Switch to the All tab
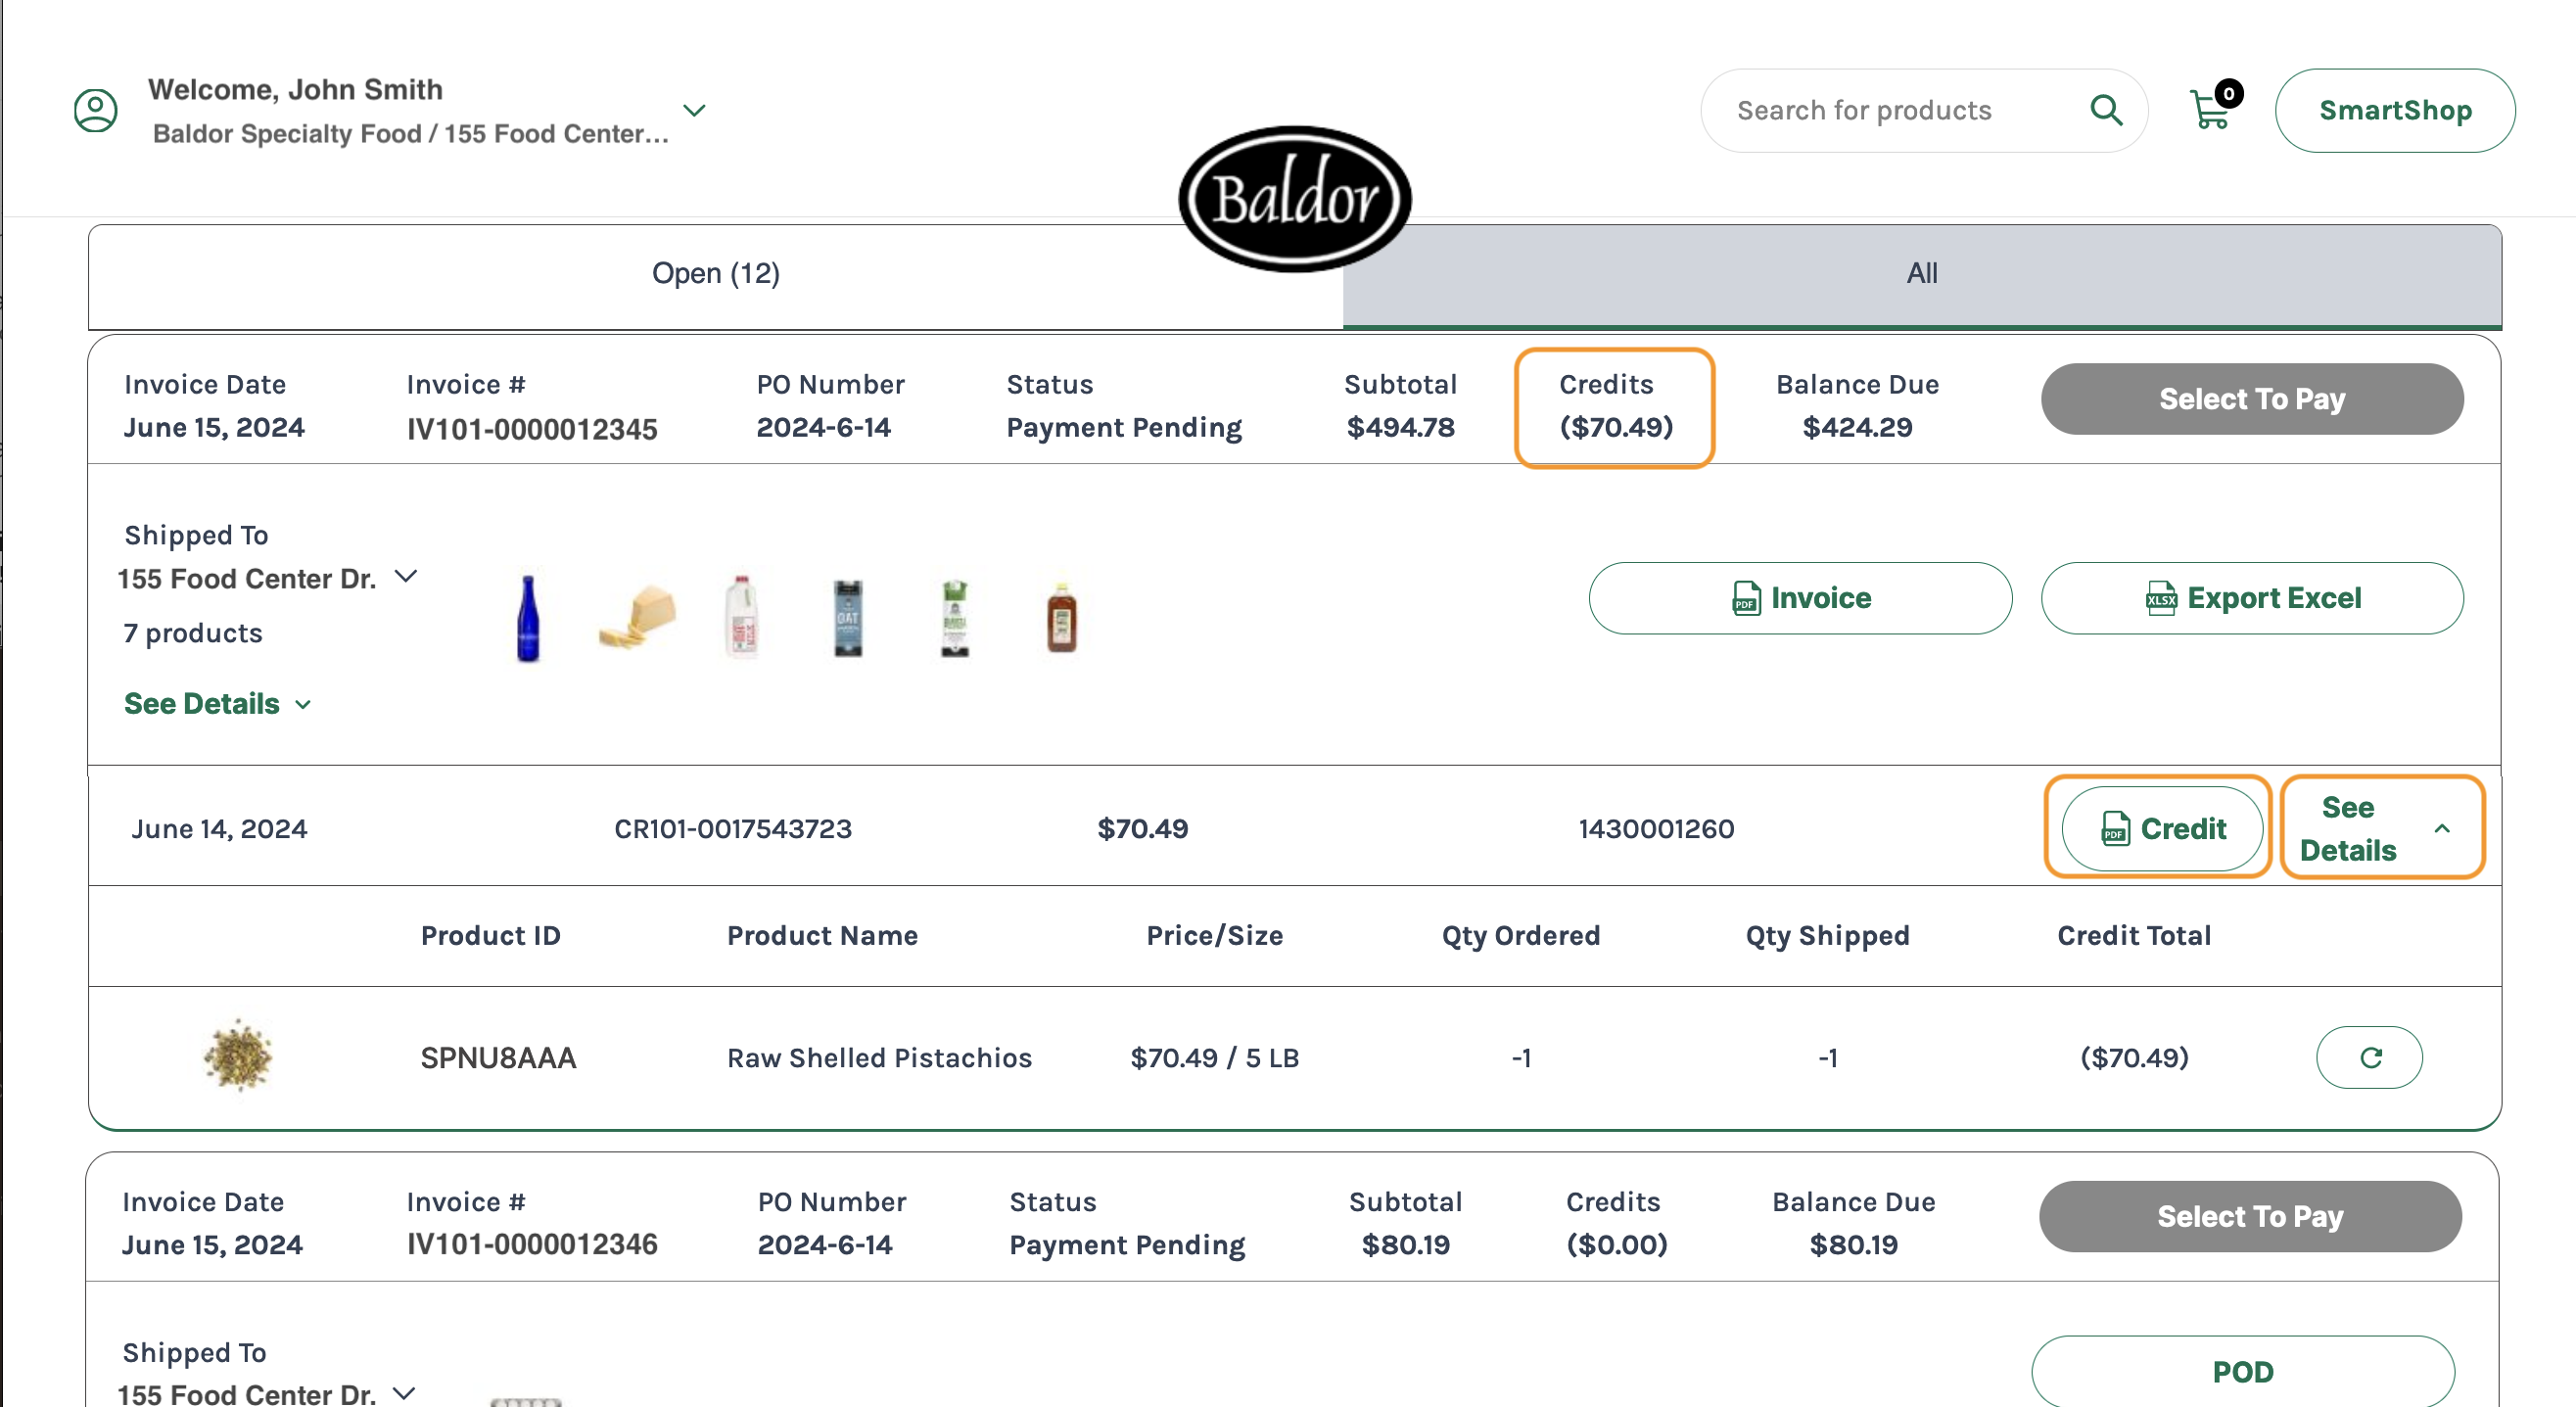Image resolution: width=2576 pixels, height=1407 pixels. coord(1921,273)
